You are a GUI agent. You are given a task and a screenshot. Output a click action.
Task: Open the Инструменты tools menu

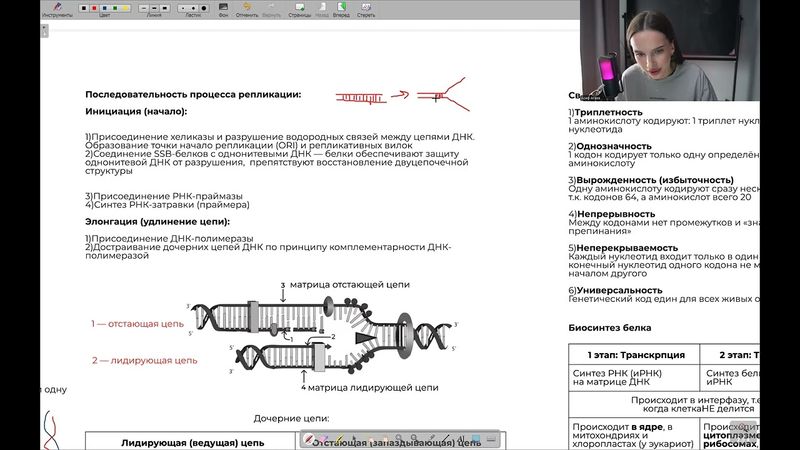(57, 9)
